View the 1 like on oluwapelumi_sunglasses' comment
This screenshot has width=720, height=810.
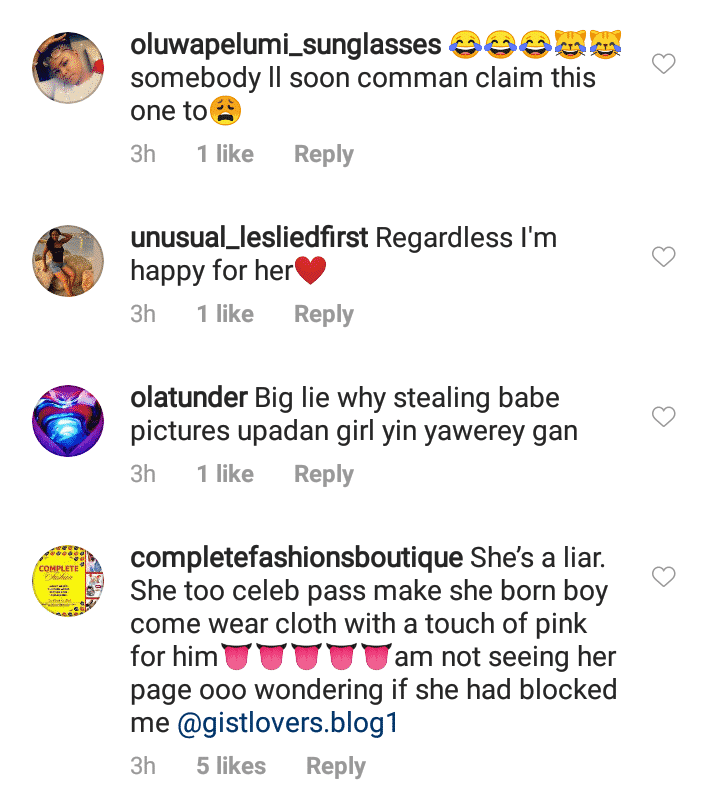[225, 154]
